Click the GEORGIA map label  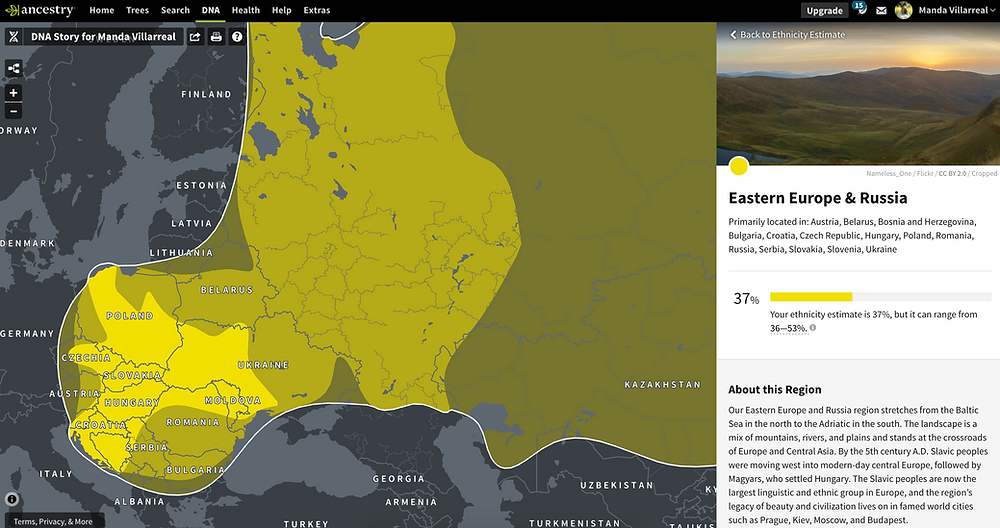(399, 478)
